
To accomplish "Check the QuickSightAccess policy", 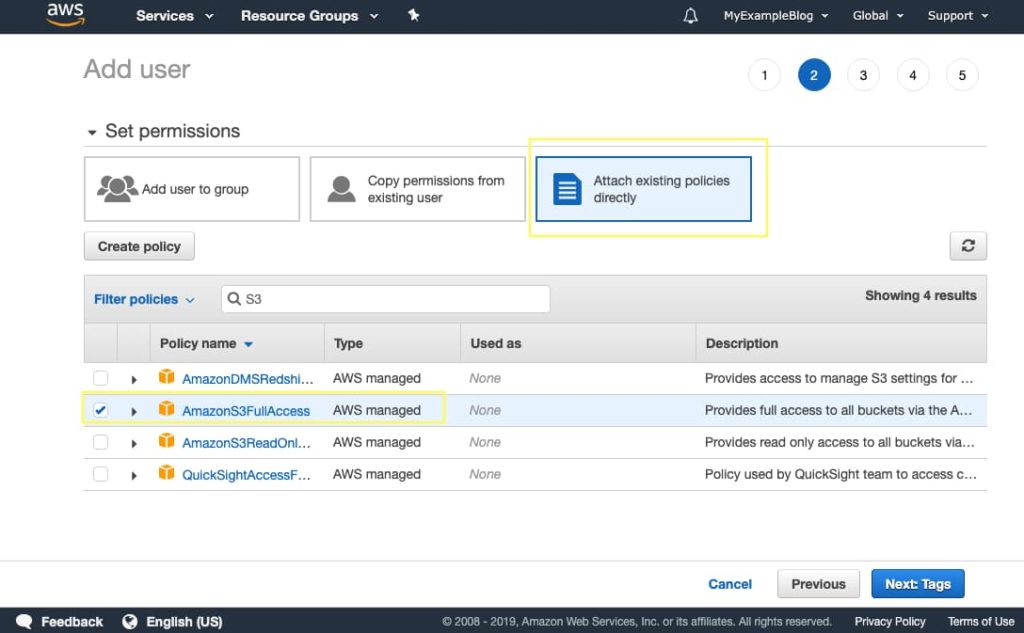I will pos(100,474).
